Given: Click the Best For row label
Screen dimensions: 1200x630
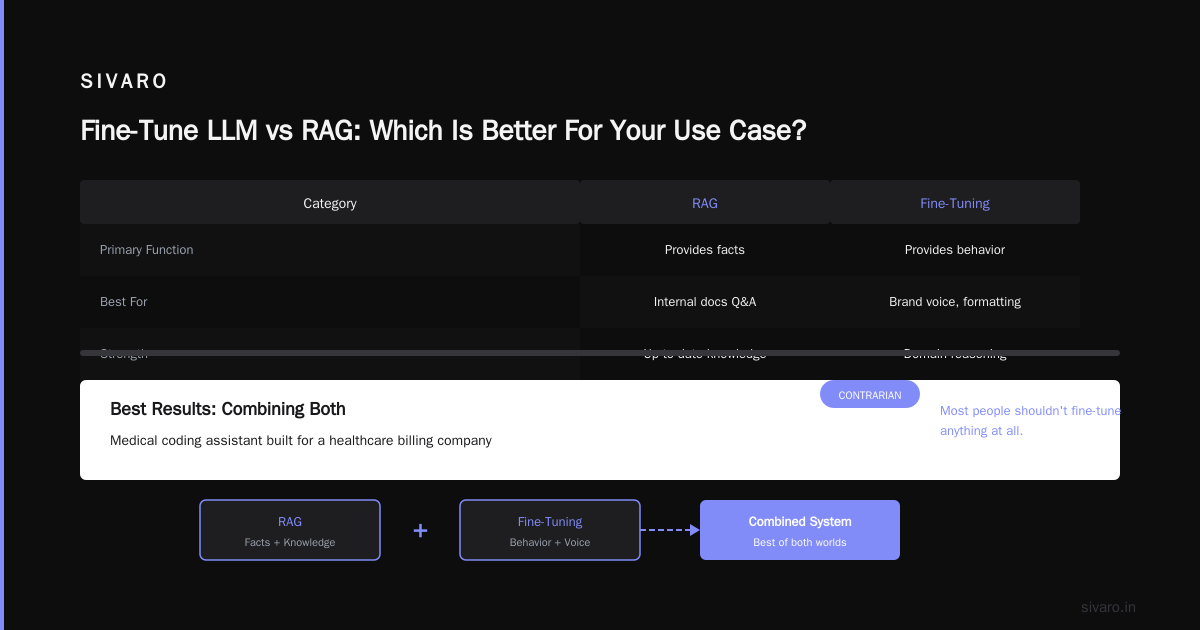Looking at the screenshot, I should click(124, 302).
